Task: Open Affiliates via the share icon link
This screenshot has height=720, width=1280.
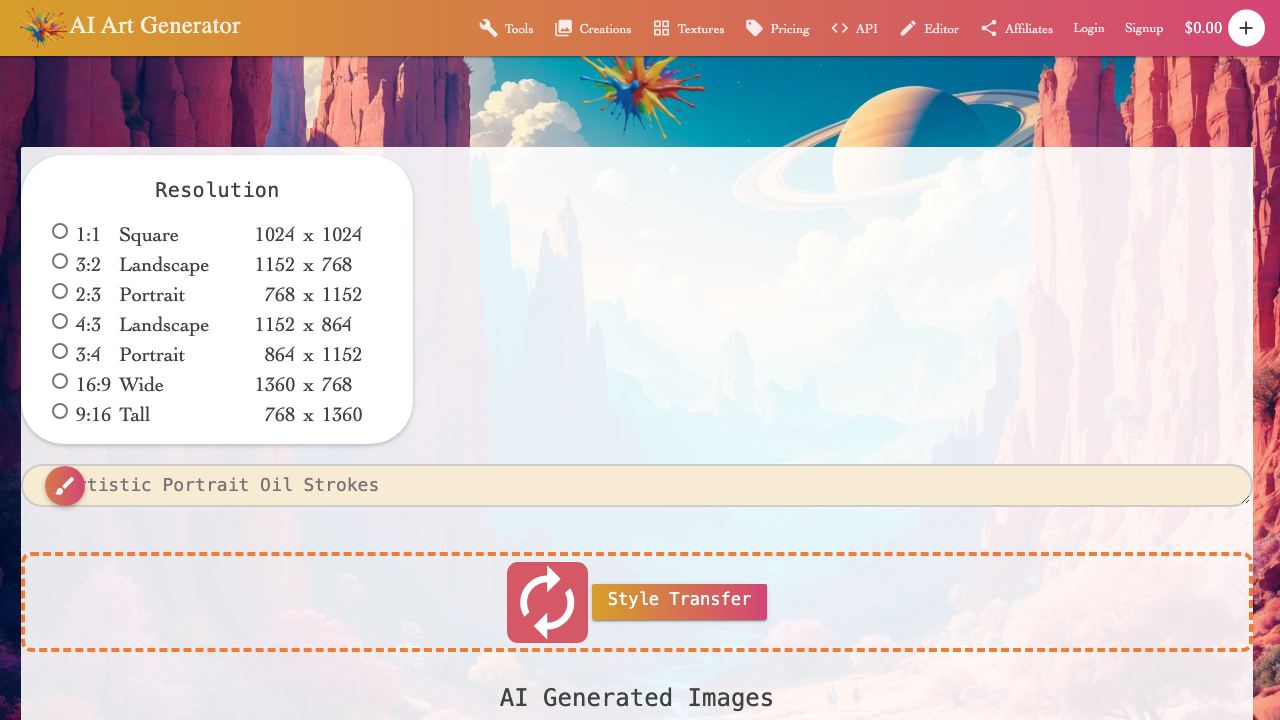Action: (x=1016, y=28)
